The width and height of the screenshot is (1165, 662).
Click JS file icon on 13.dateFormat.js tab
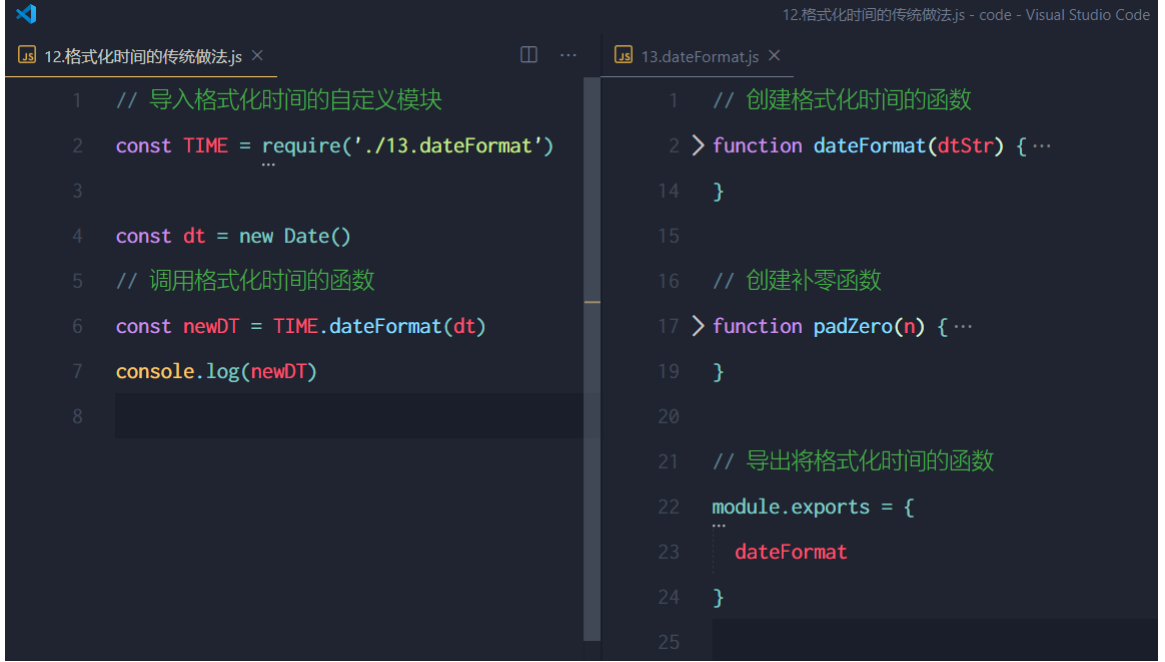pyautogui.click(x=623, y=56)
